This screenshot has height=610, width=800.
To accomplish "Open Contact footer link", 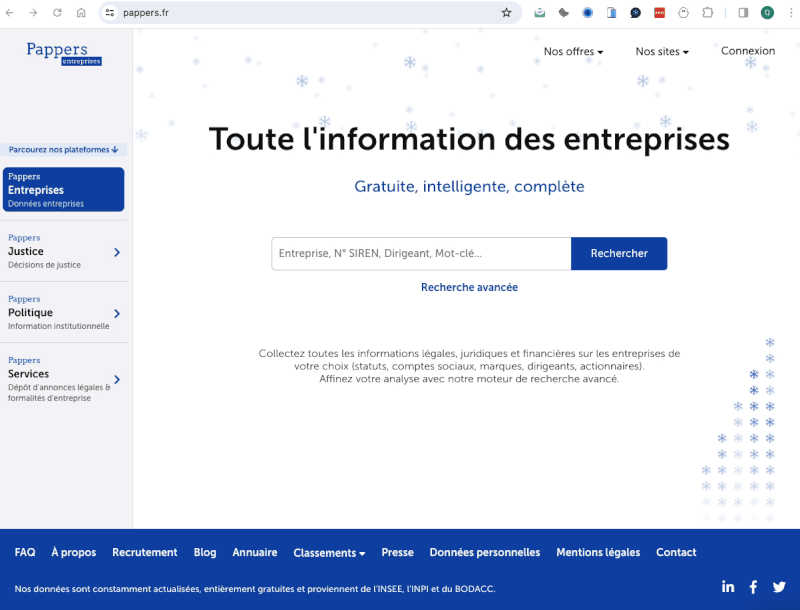I will click(676, 552).
